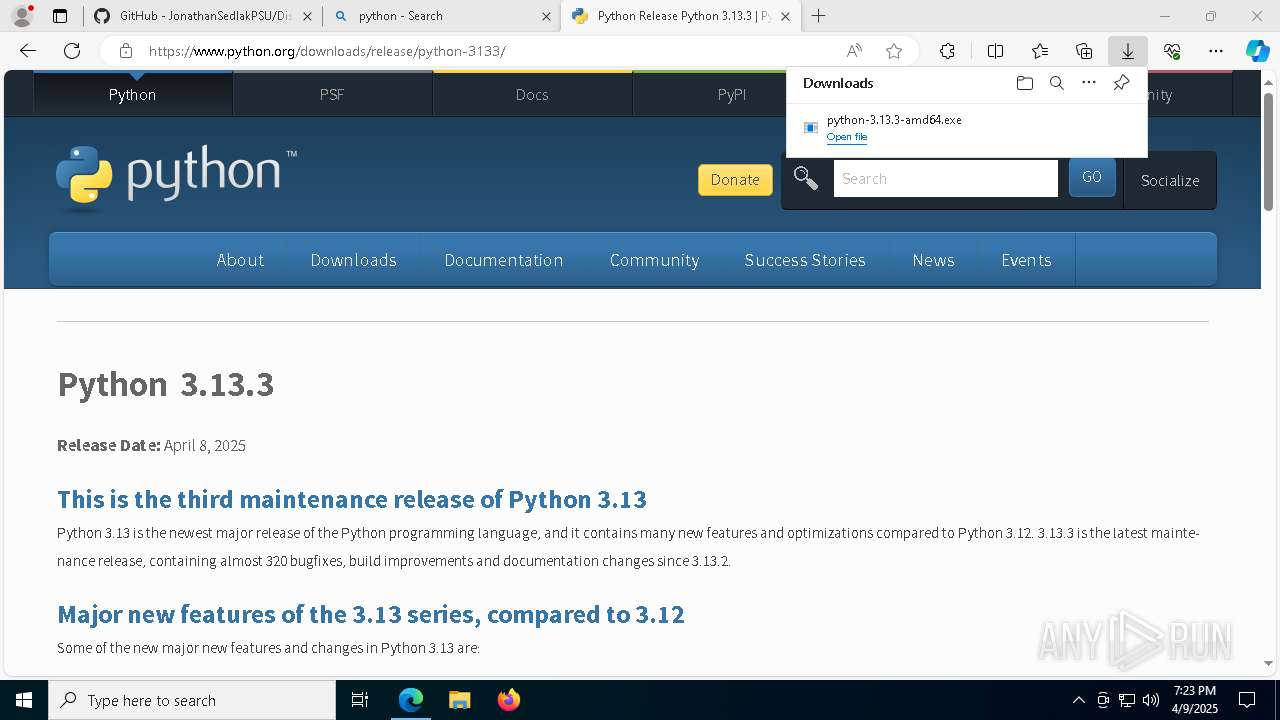
Task: Open the Favorites list icon
Action: tap(1040, 51)
